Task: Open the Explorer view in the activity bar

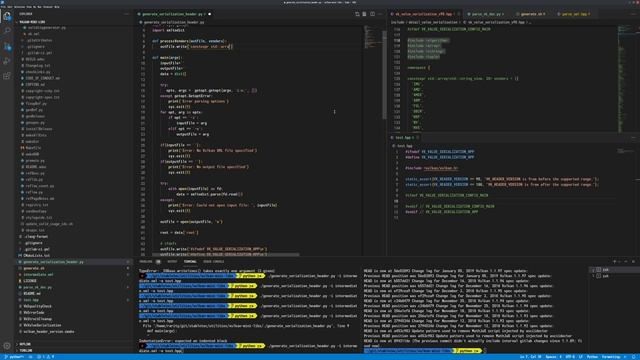Action: click(7, 17)
